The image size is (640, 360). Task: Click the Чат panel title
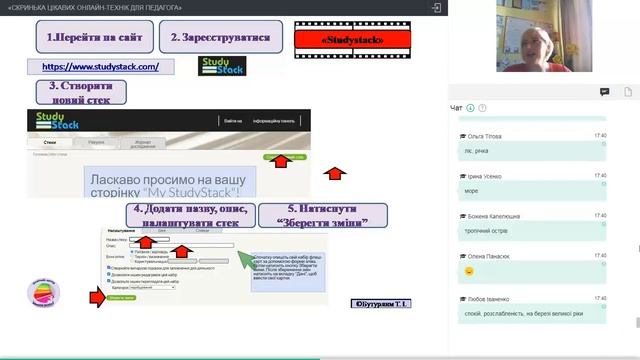click(456, 108)
